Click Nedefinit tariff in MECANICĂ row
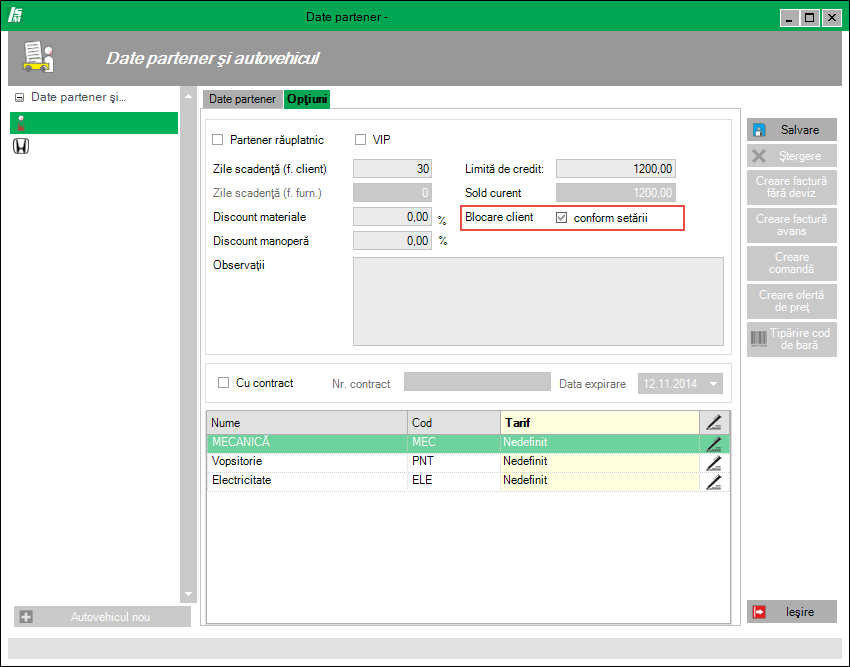Image resolution: width=850 pixels, height=667 pixels. click(600, 443)
